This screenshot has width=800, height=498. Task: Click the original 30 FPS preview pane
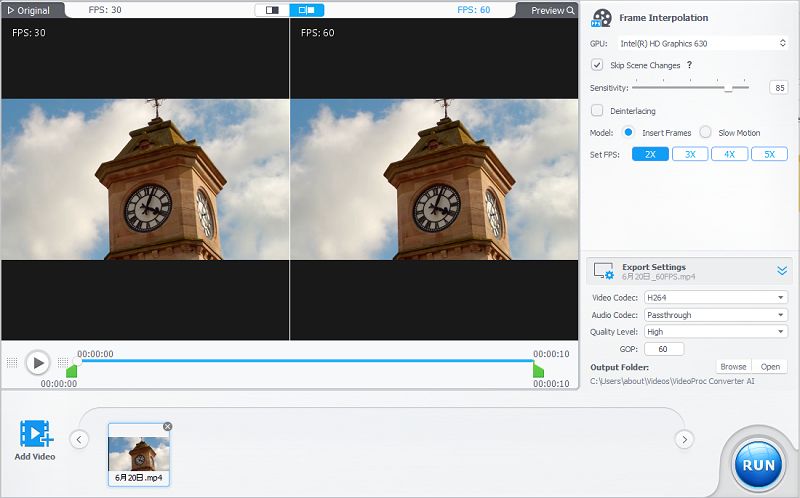145,179
